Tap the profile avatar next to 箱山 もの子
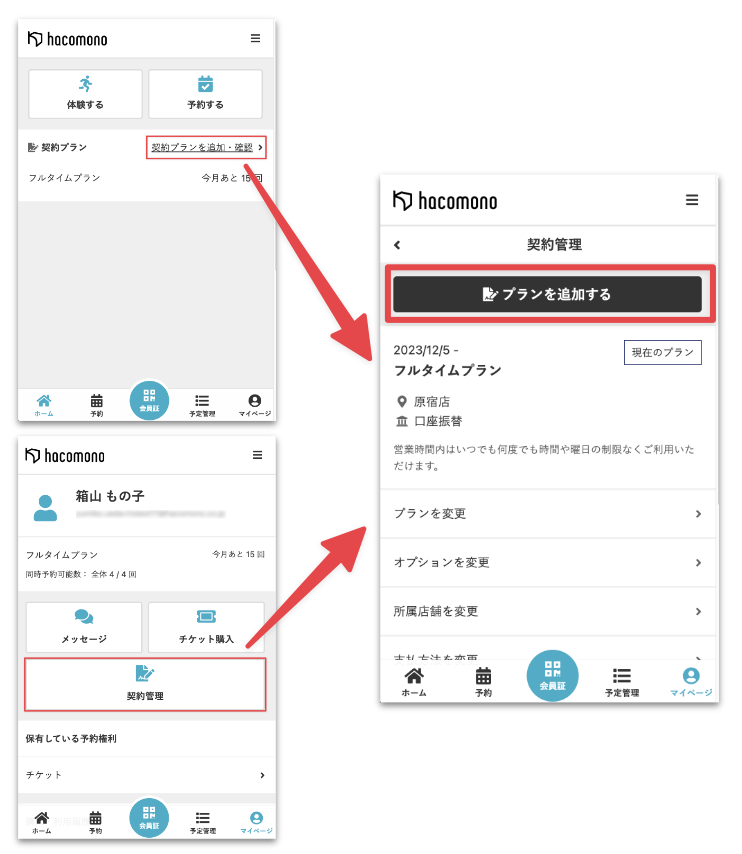The height and width of the screenshot is (854, 742). (x=46, y=507)
